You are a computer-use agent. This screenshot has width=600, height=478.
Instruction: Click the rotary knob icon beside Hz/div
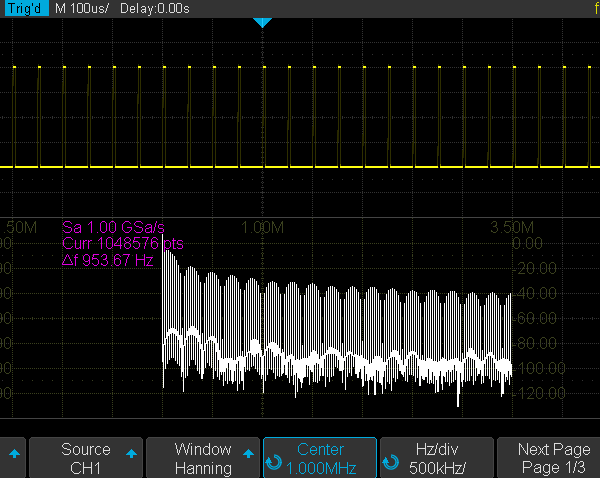point(391,465)
